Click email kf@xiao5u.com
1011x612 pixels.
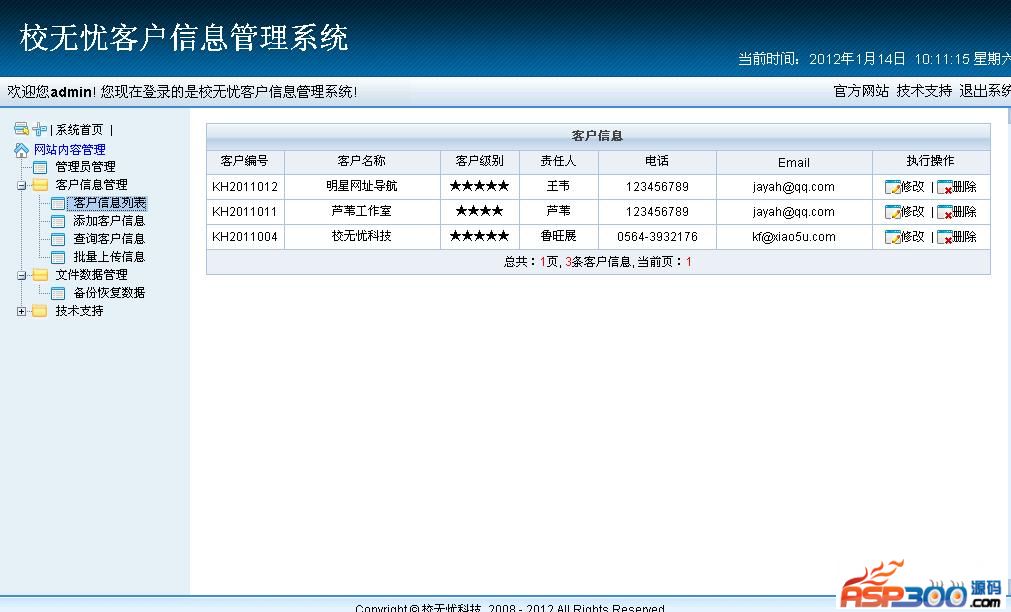(794, 237)
